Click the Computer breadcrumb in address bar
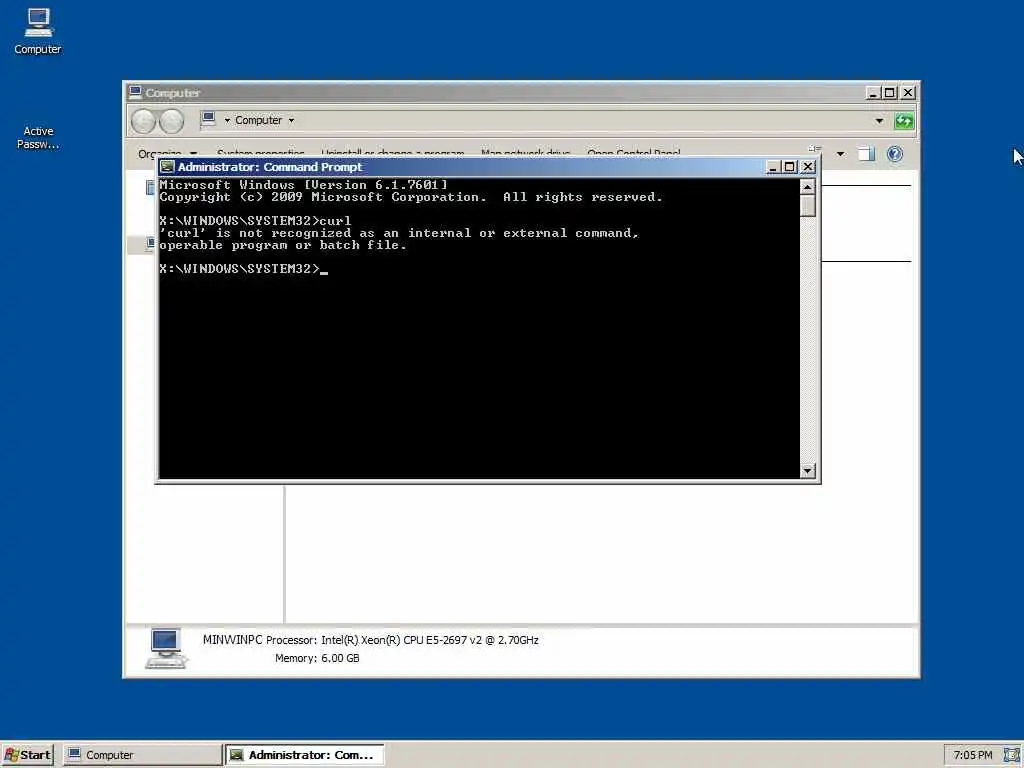Image resolution: width=1024 pixels, height=768 pixels. pos(259,120)
